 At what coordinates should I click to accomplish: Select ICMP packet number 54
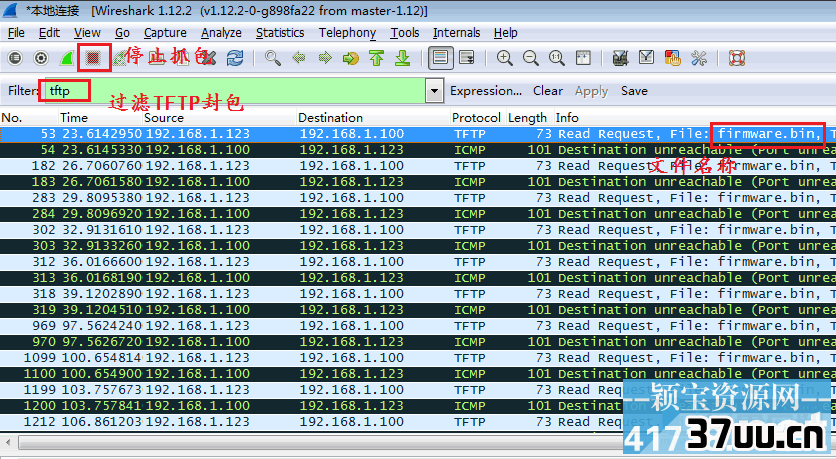pos(418,150)
